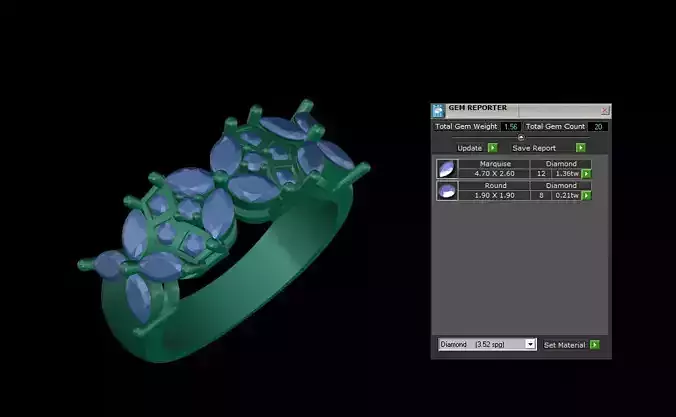
Task: Click the Total Gem Weight label
Action: [466, 126]
